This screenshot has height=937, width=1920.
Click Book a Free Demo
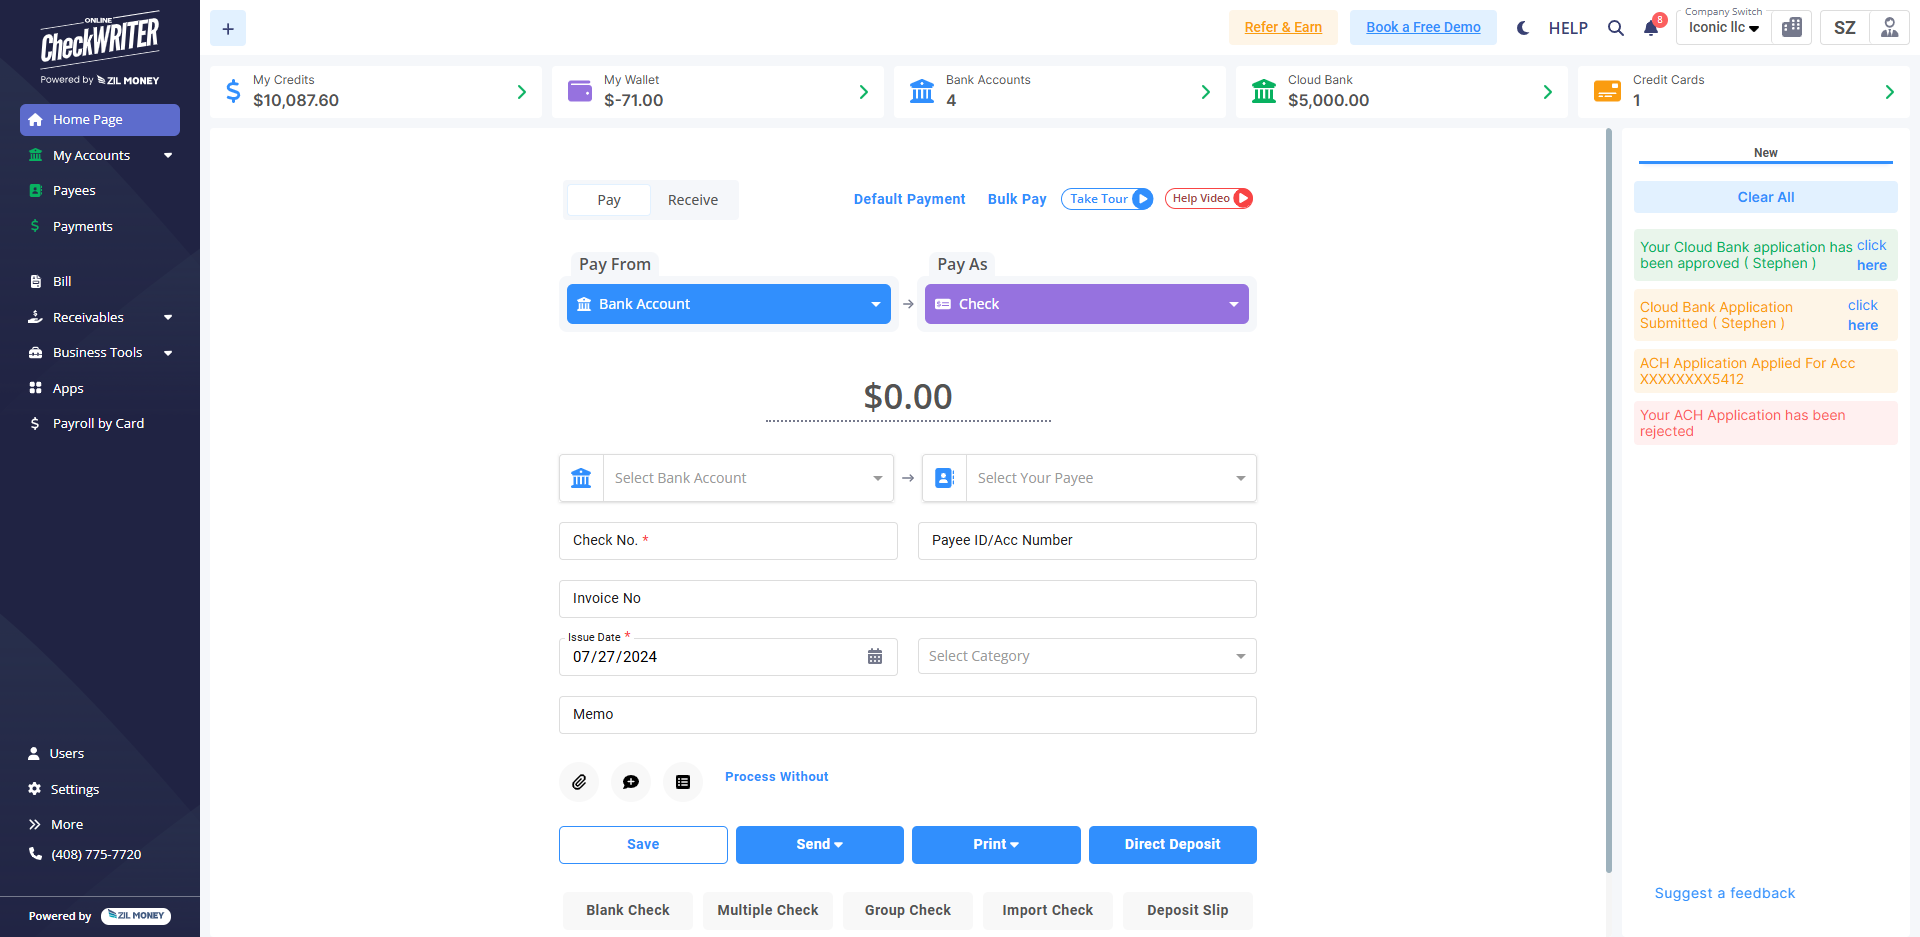tap(1423, 28)
